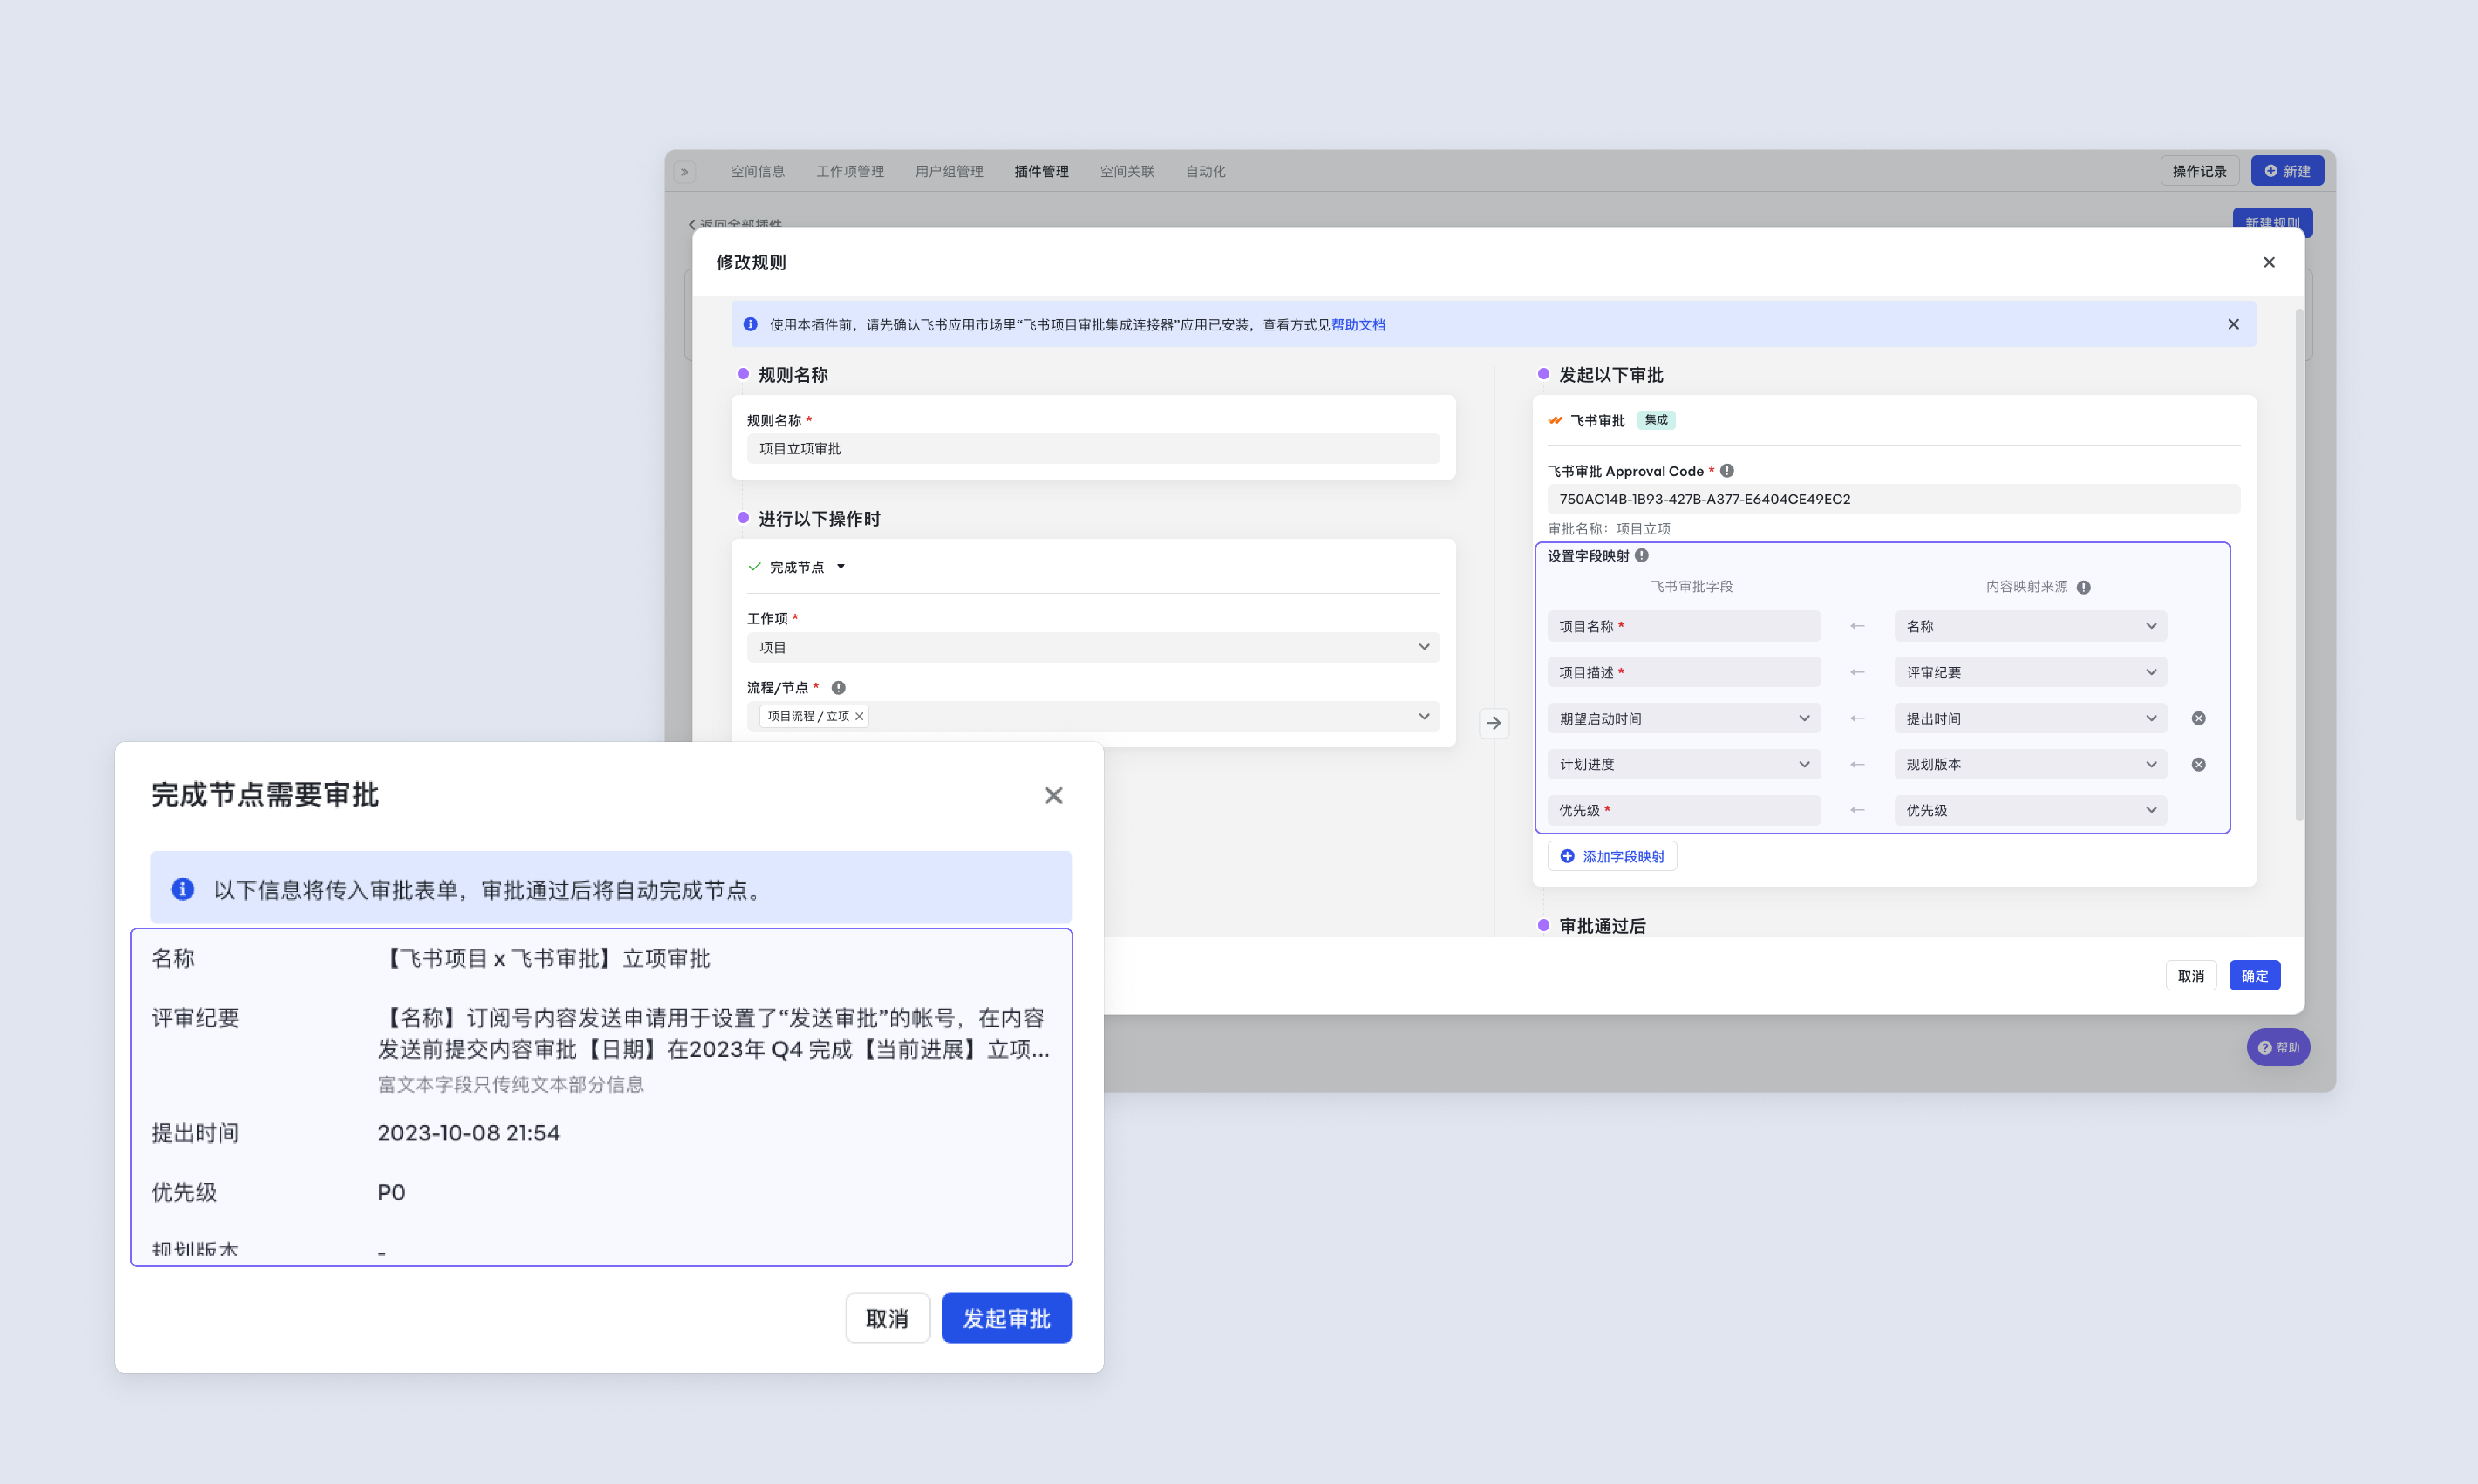Image resolution: width=2478 pixels, height=1484 pixels.
Task: Click the 审批通过后 section heading
Action: click(x=1602, y=926)
